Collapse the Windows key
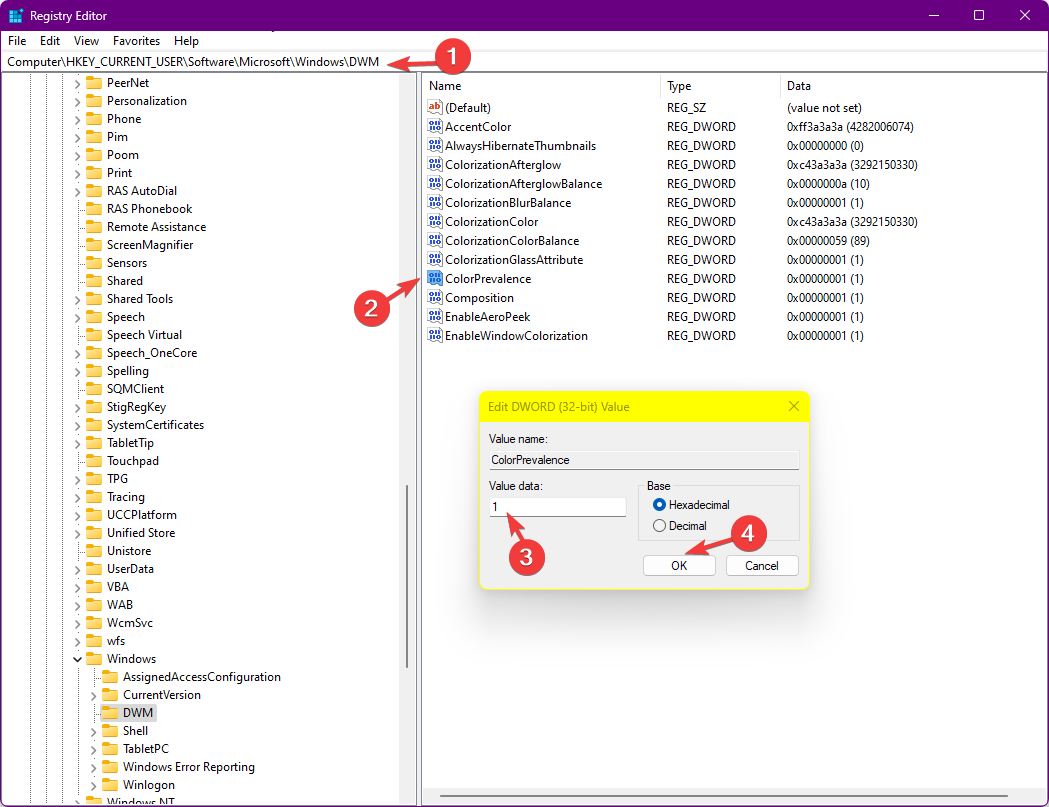 pos(77,658)
